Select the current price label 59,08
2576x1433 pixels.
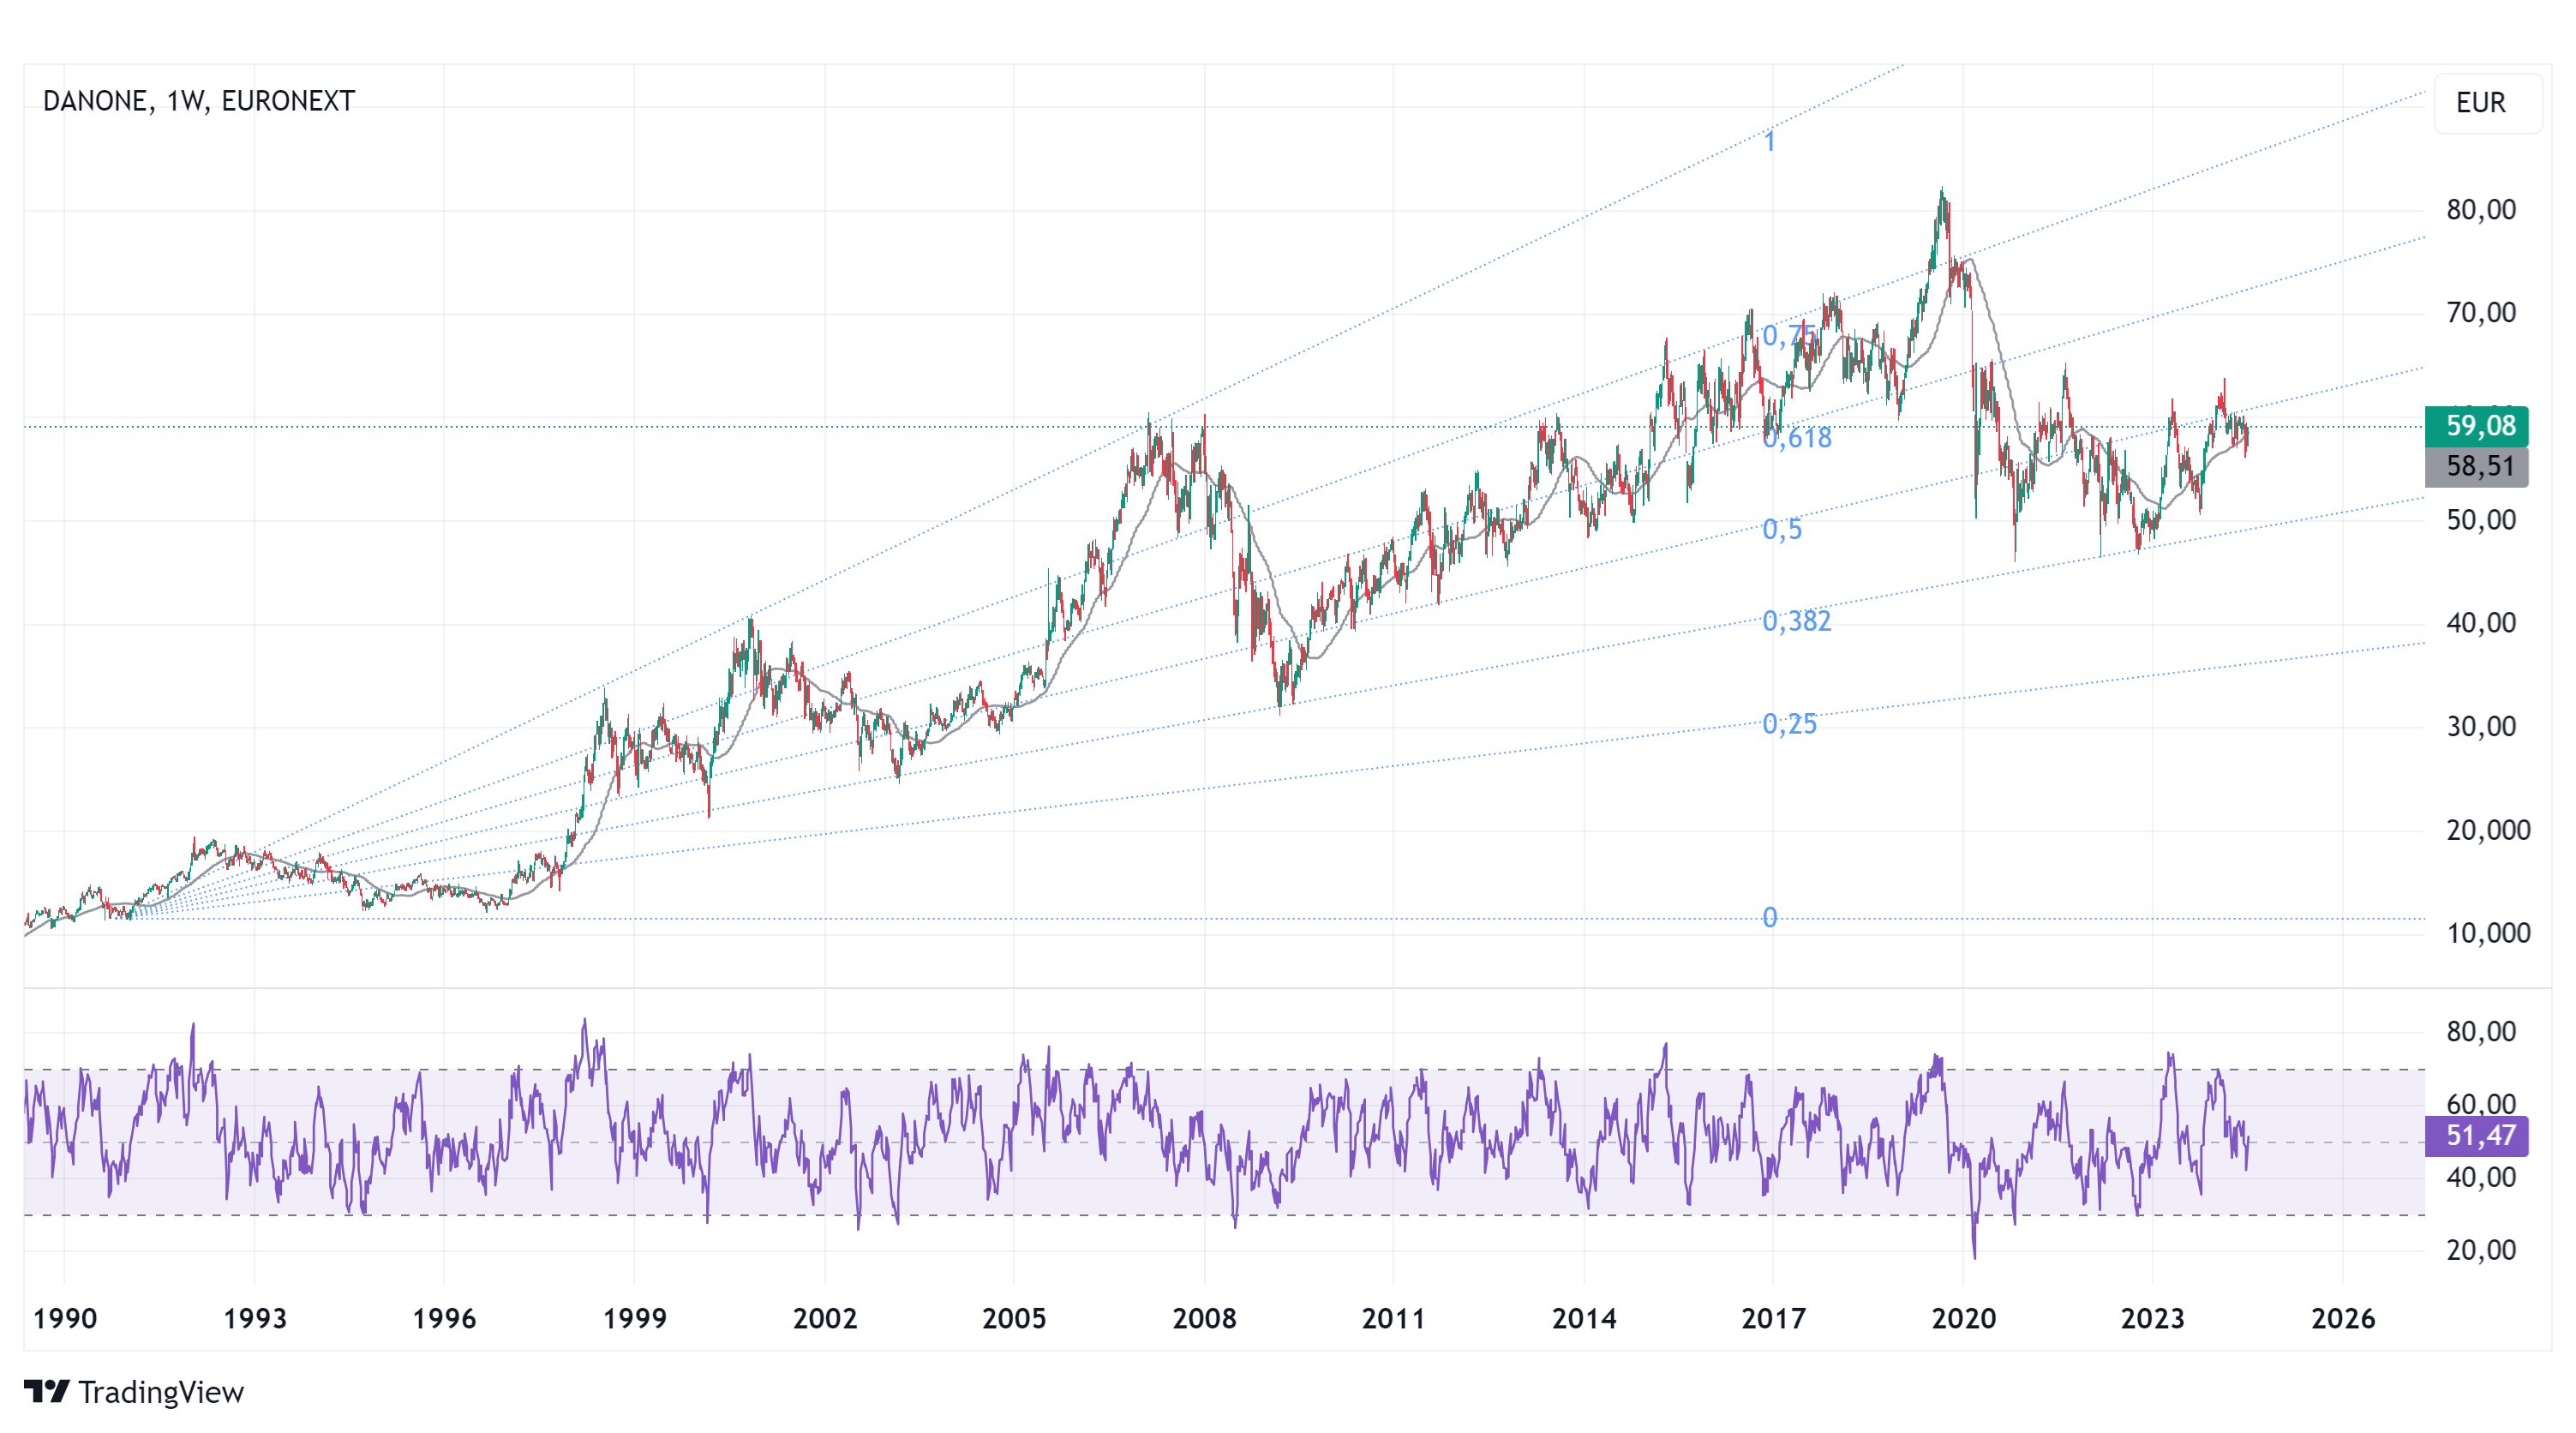(x=2476, y=426)
